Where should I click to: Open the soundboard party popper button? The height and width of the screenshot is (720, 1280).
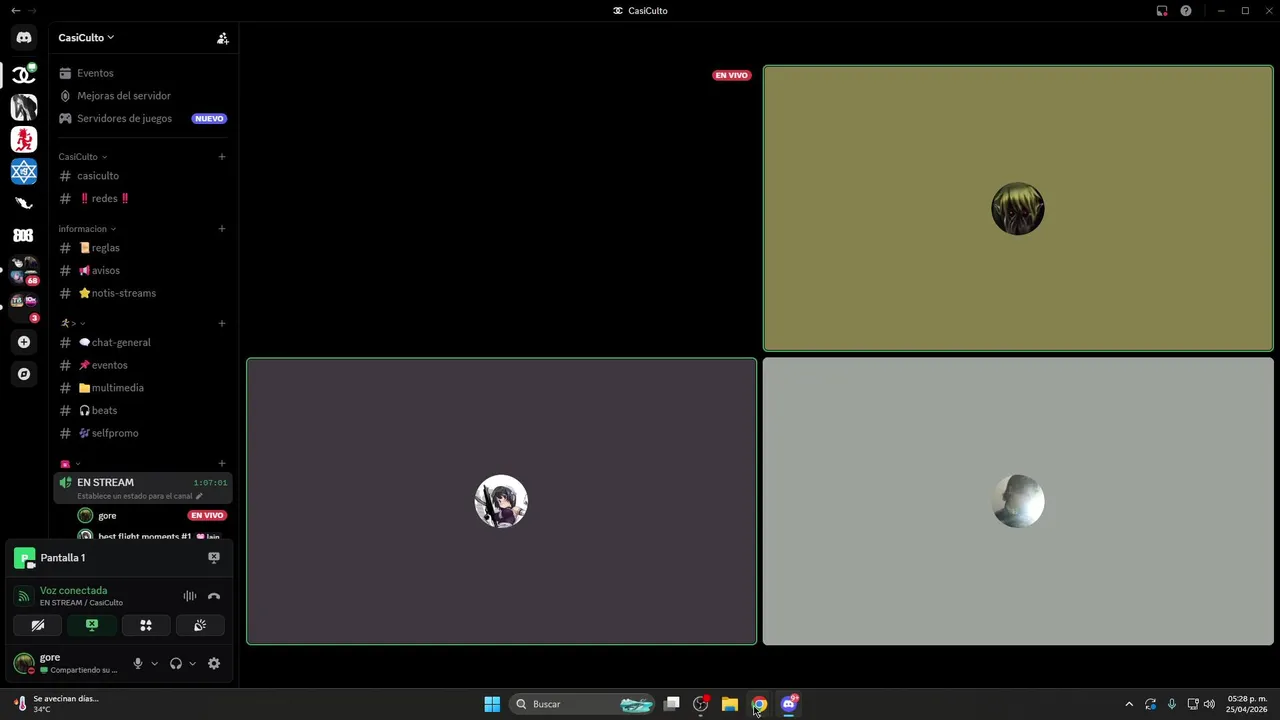coord(200,625)
